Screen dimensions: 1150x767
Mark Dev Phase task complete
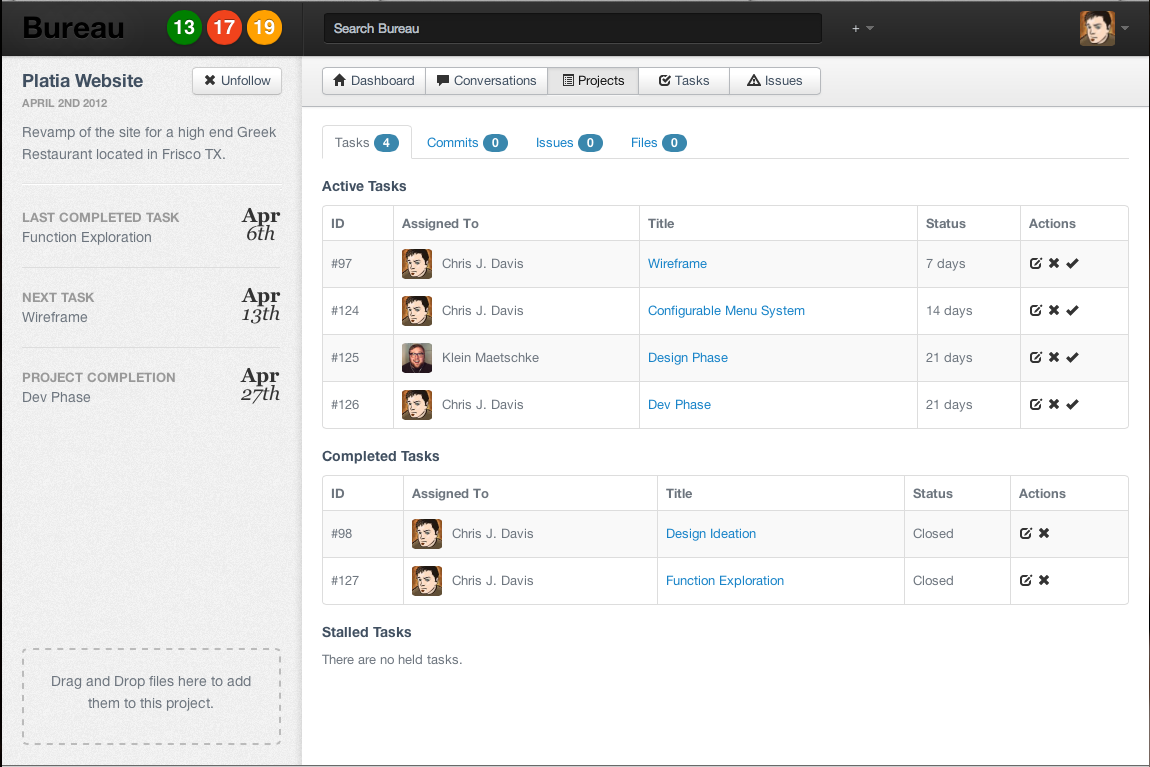tap(1072, 404)
